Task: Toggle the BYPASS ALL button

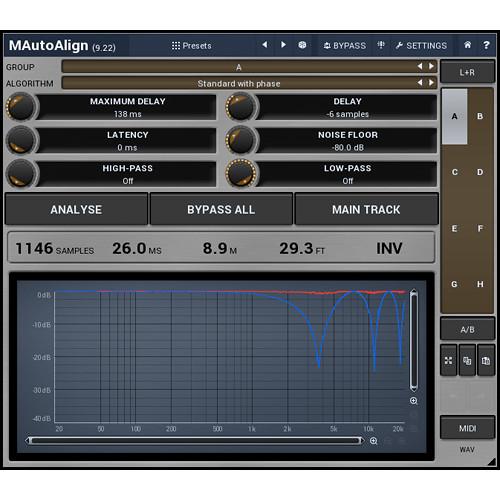Action: click(221, 209)
